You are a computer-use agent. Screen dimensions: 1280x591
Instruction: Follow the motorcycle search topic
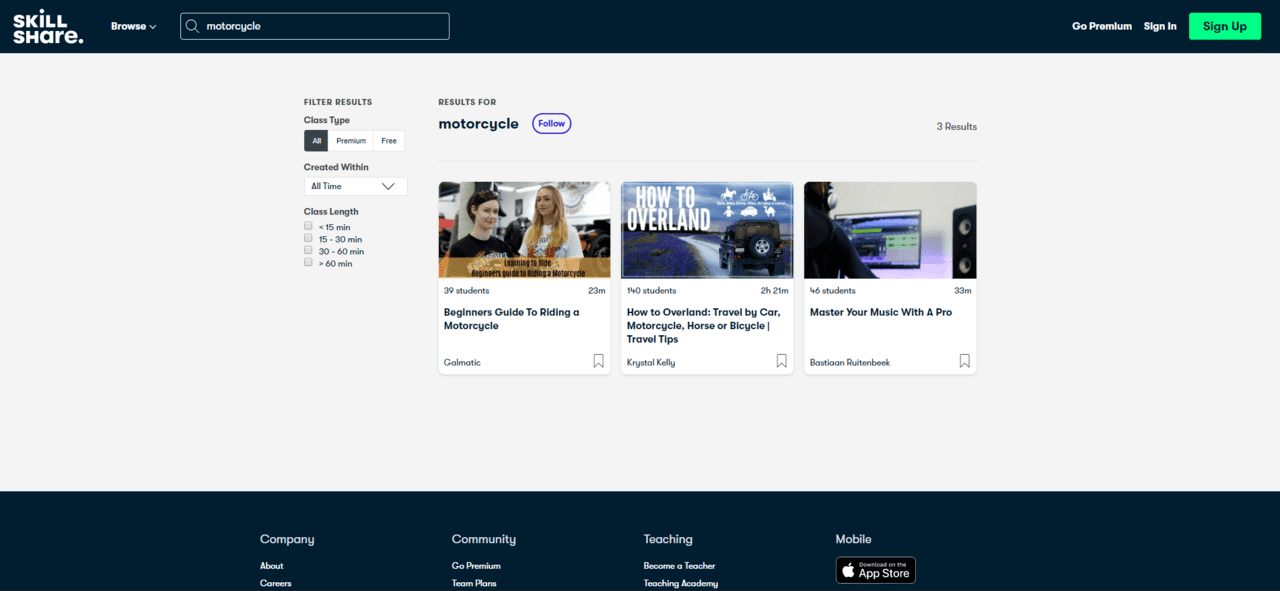point(551,124)
